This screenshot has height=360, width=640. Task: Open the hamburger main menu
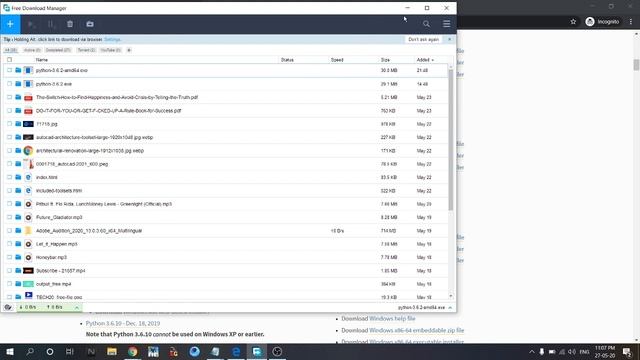pos(447,24)
